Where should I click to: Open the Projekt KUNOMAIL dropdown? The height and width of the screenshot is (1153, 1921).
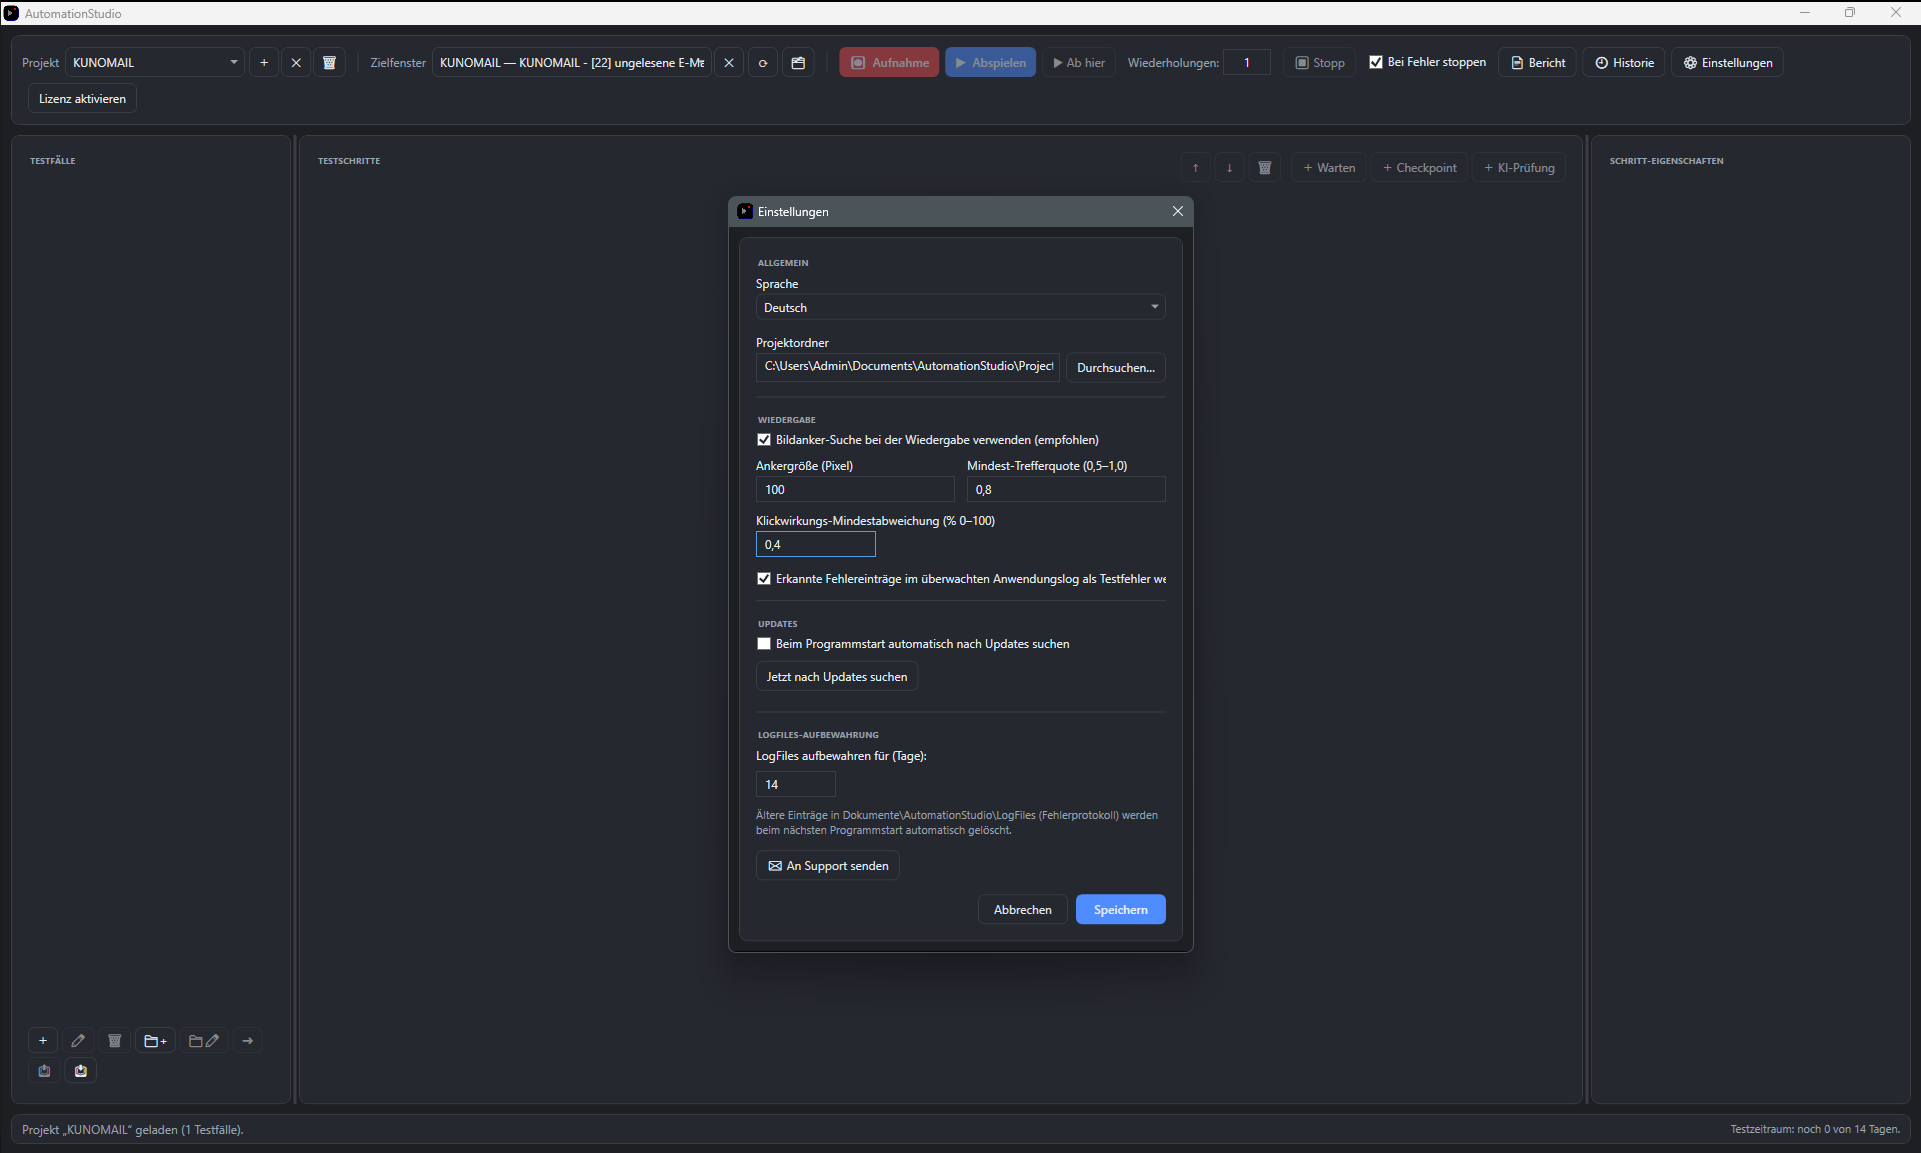(x=155, y=62)
